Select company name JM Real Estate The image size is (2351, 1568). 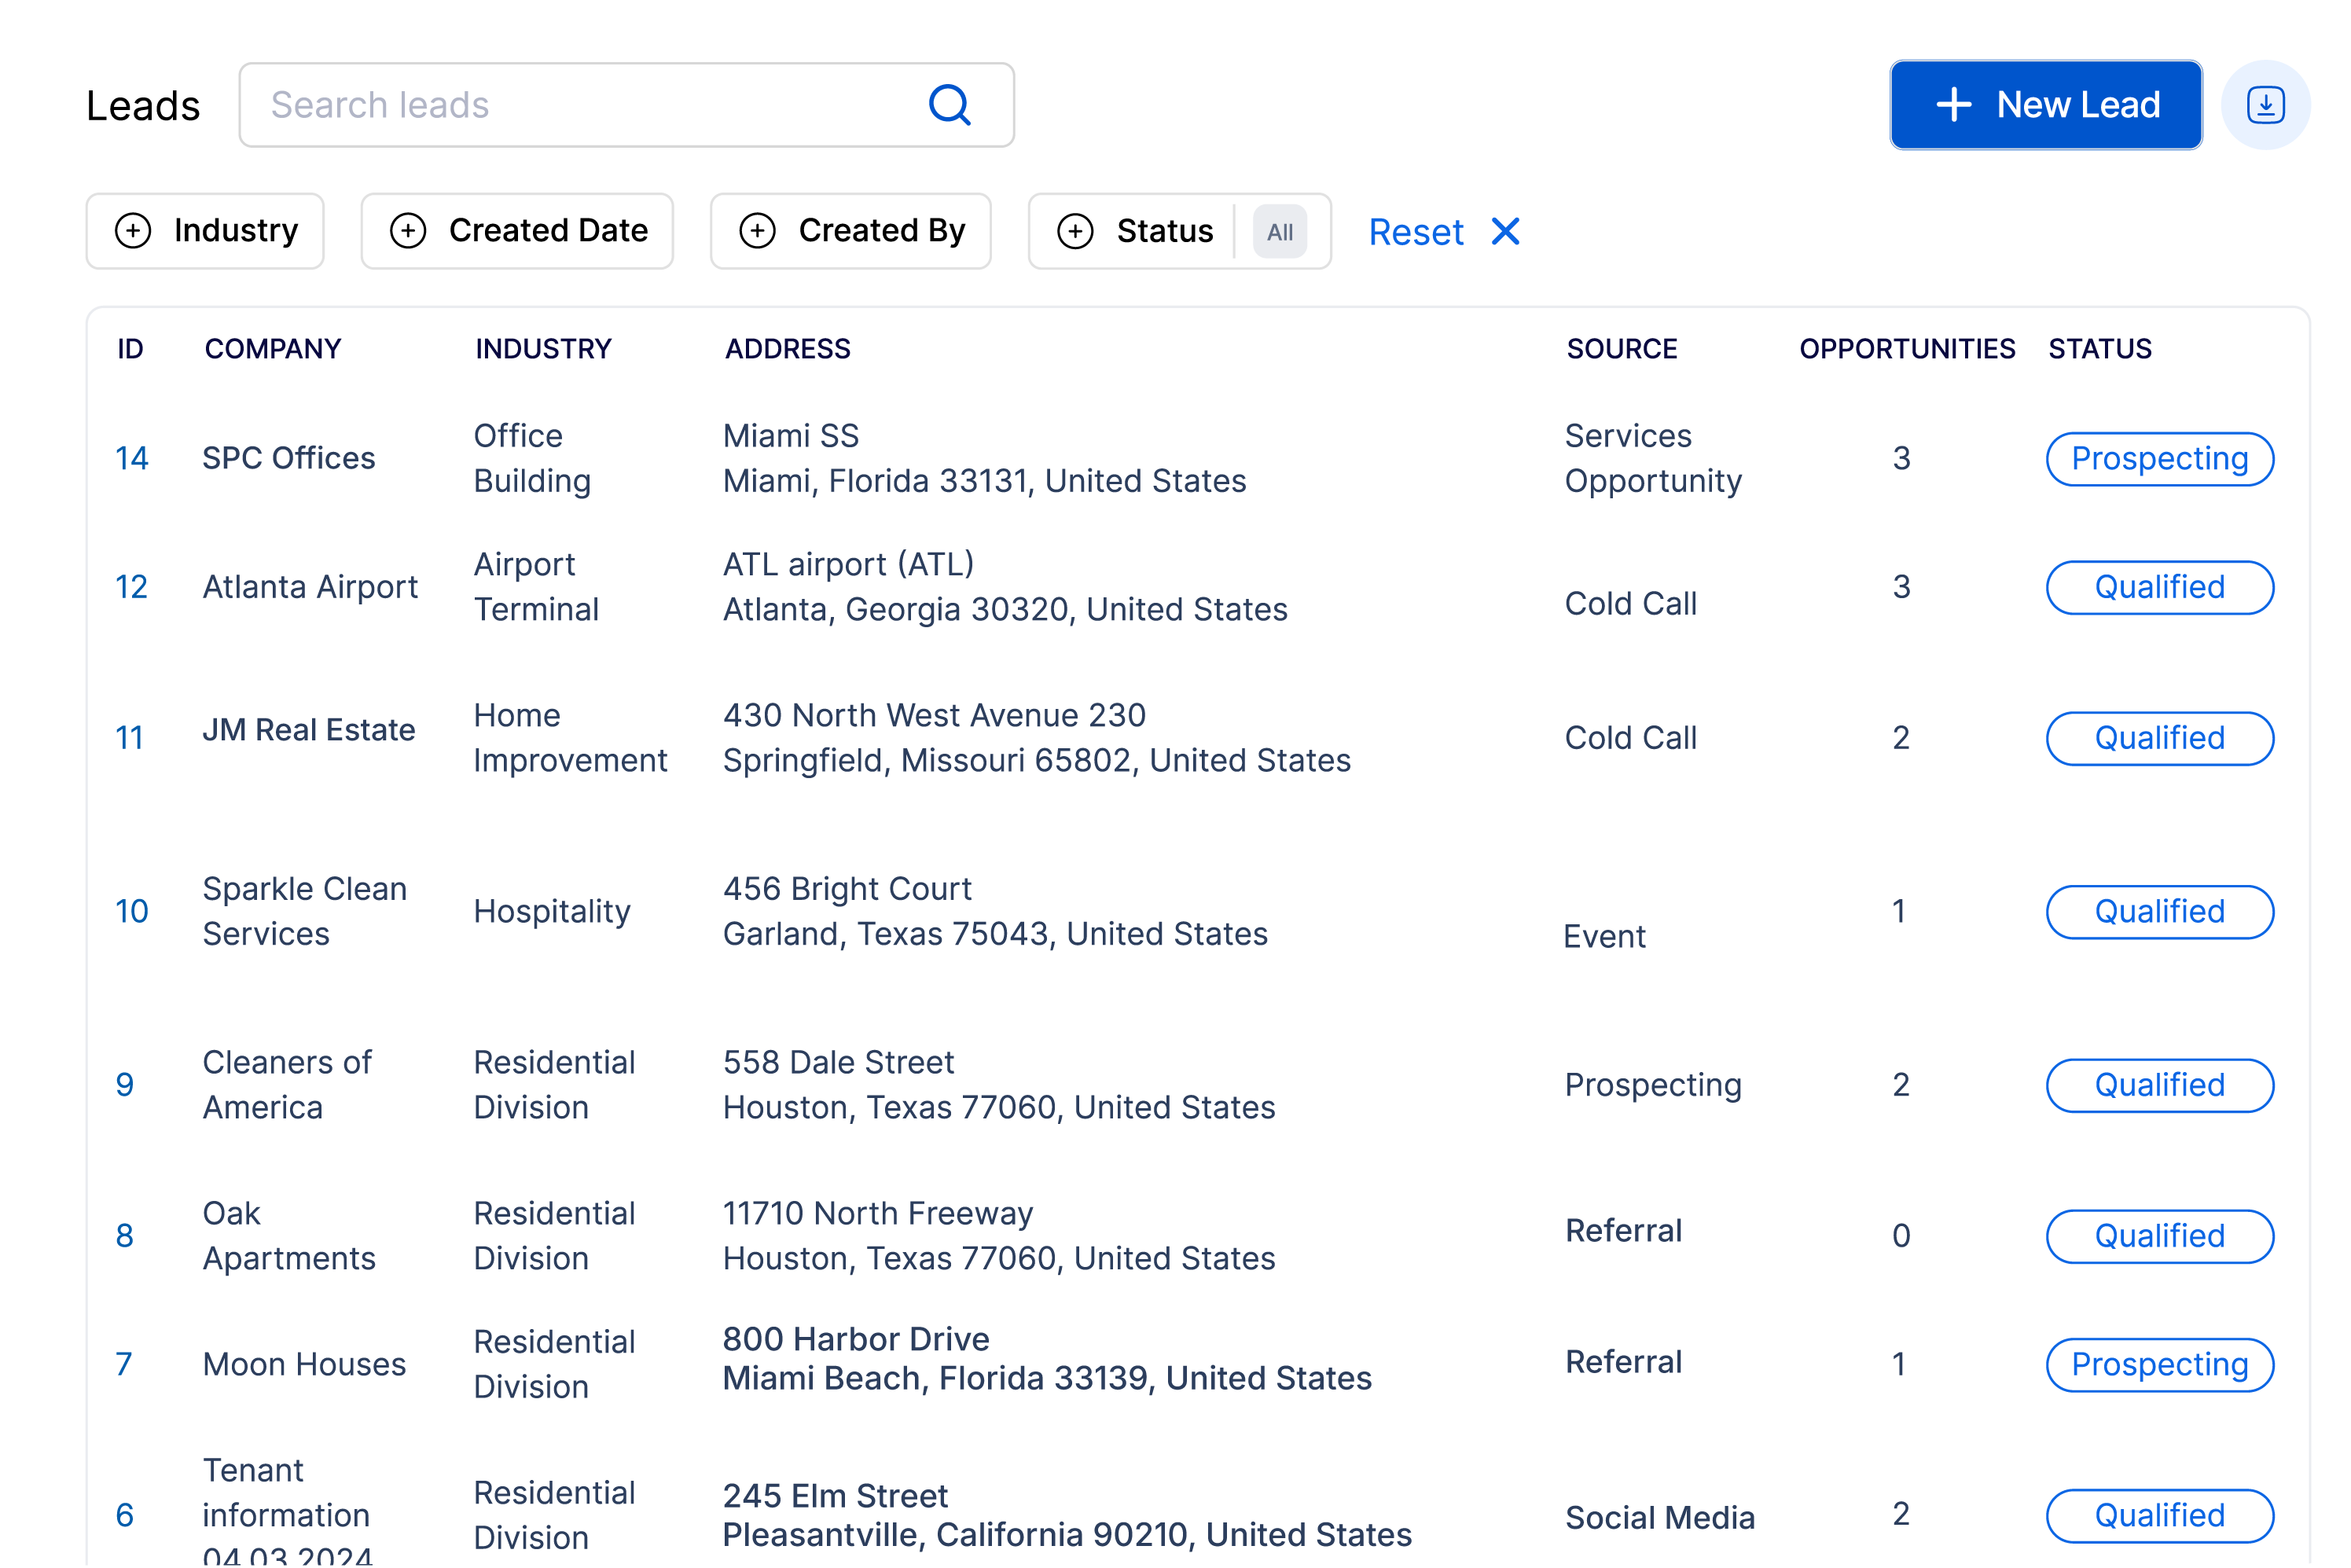click(x=309, y=730)
